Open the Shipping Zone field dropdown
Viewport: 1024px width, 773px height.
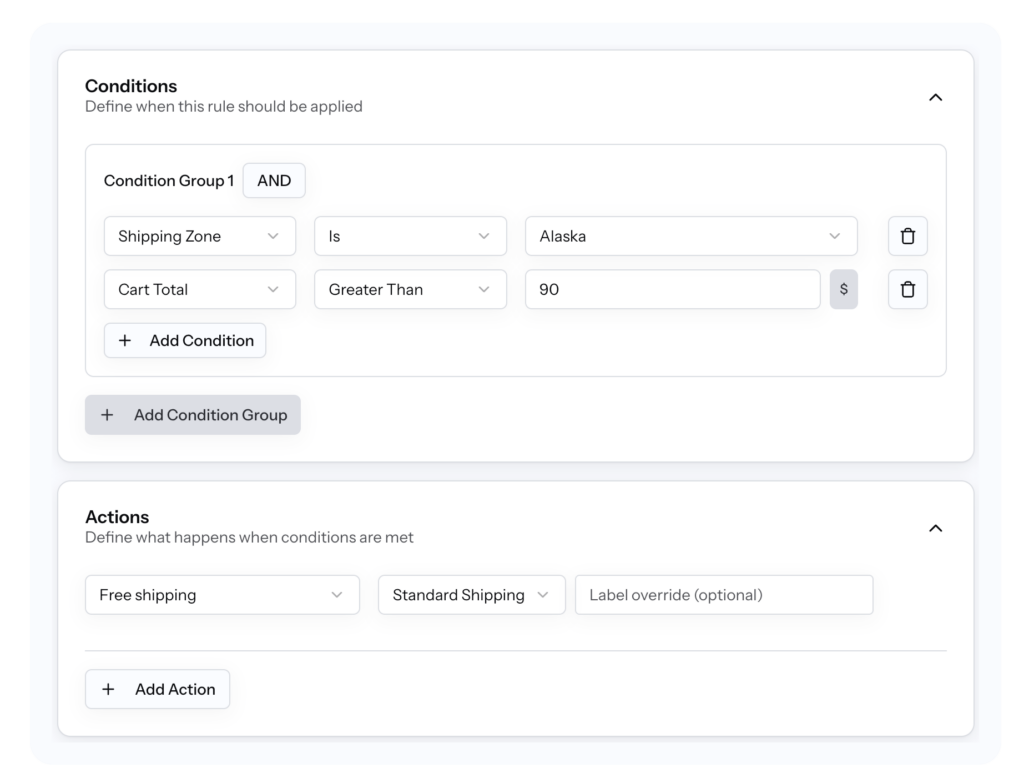(199, 236)
